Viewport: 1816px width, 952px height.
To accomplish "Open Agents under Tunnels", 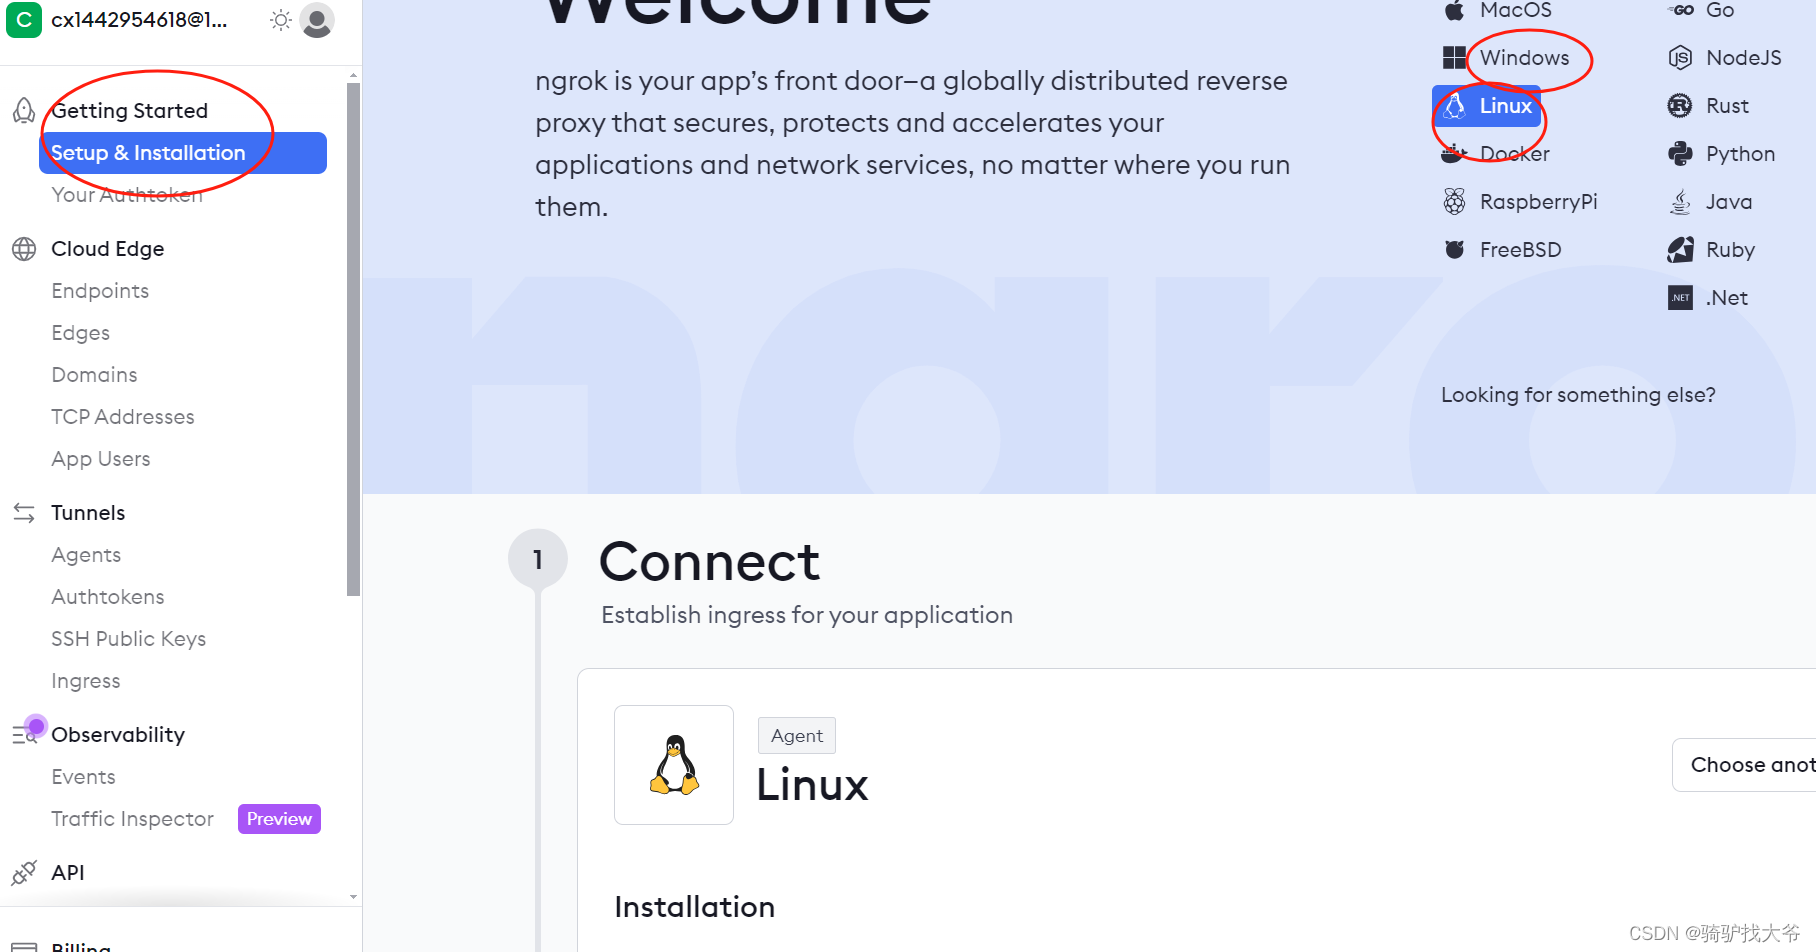I will [x=86, y=555].
